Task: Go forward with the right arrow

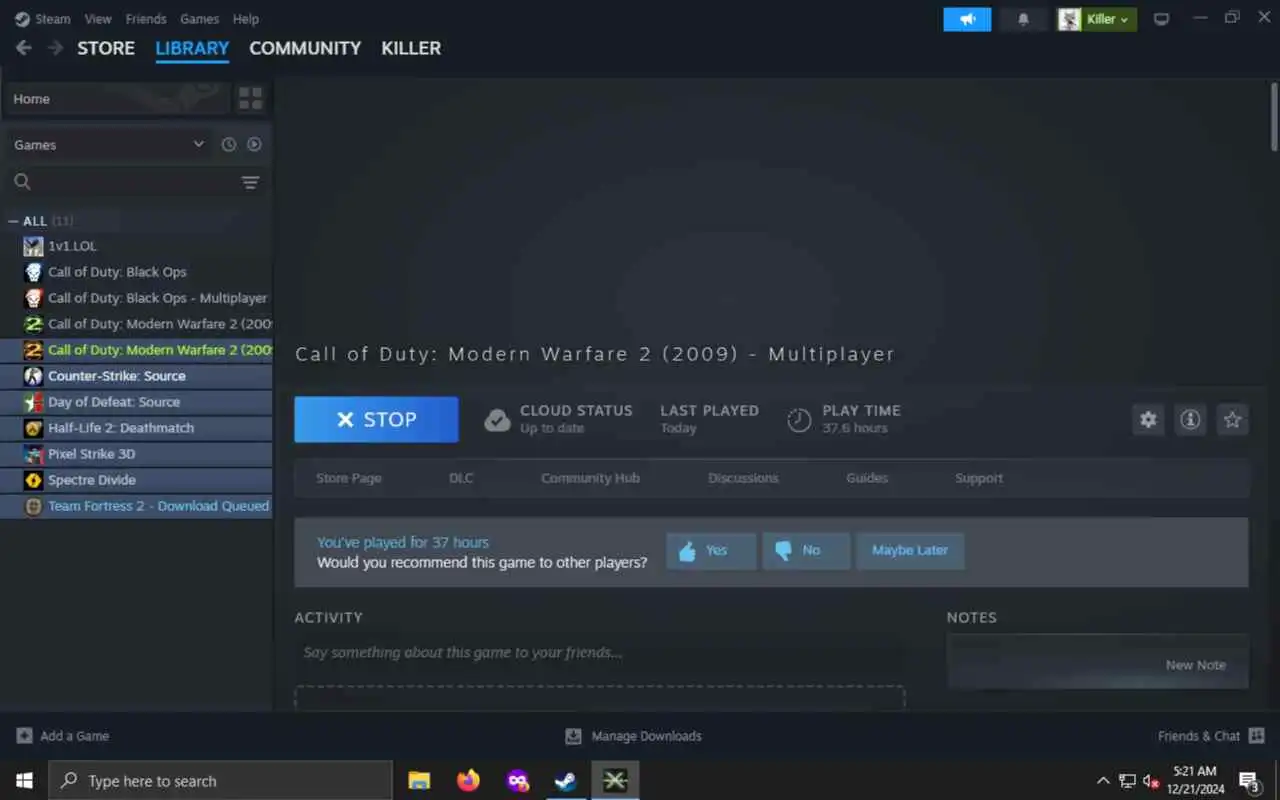Action: point(56,48)
